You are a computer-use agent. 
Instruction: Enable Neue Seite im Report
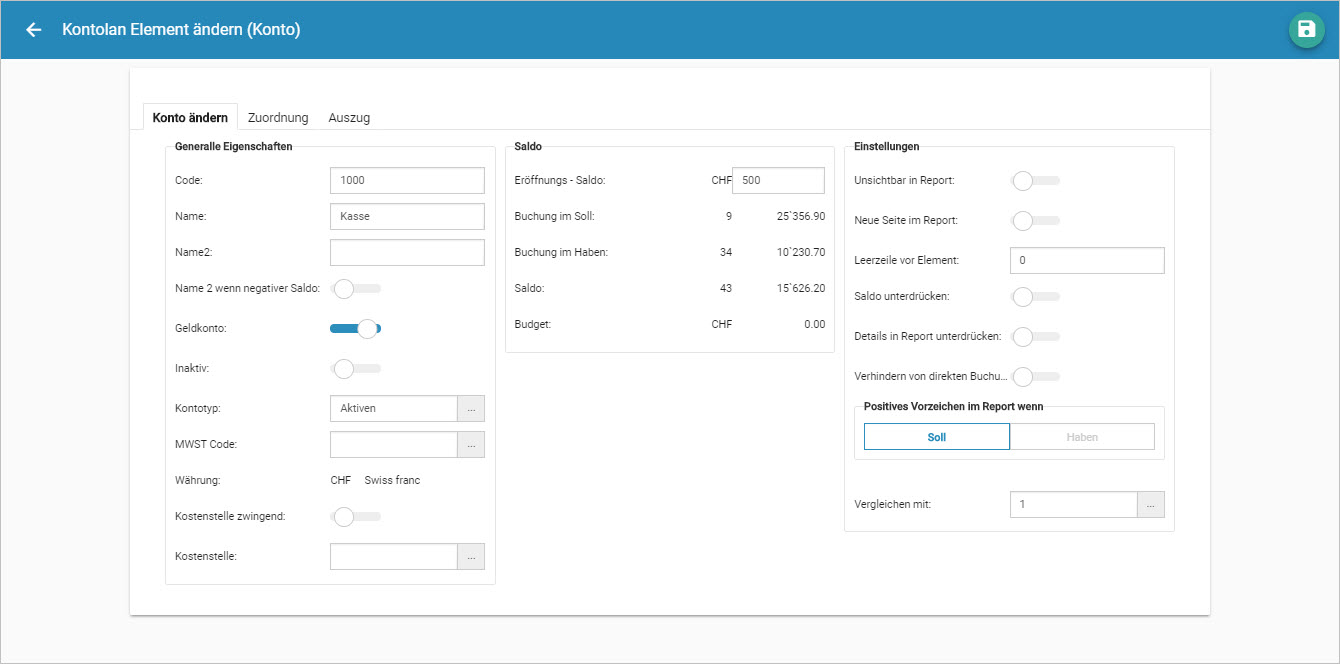(1035, 221)
